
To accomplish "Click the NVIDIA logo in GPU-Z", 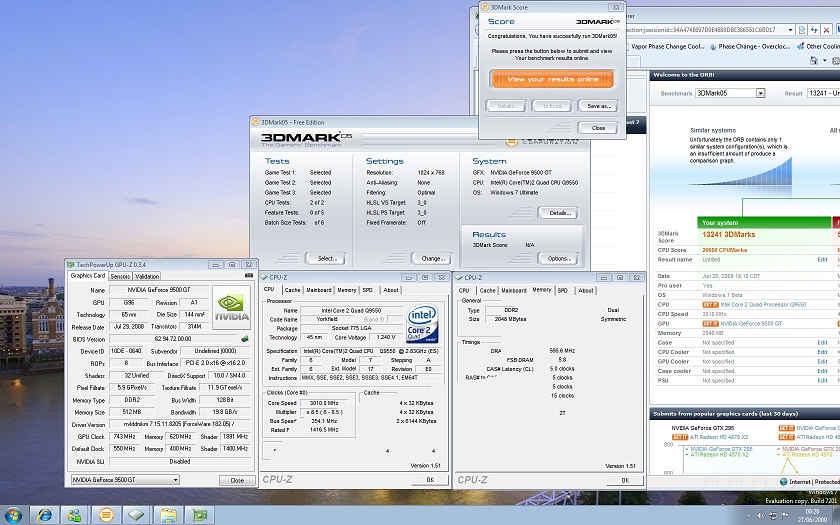I will pos(231,308).
